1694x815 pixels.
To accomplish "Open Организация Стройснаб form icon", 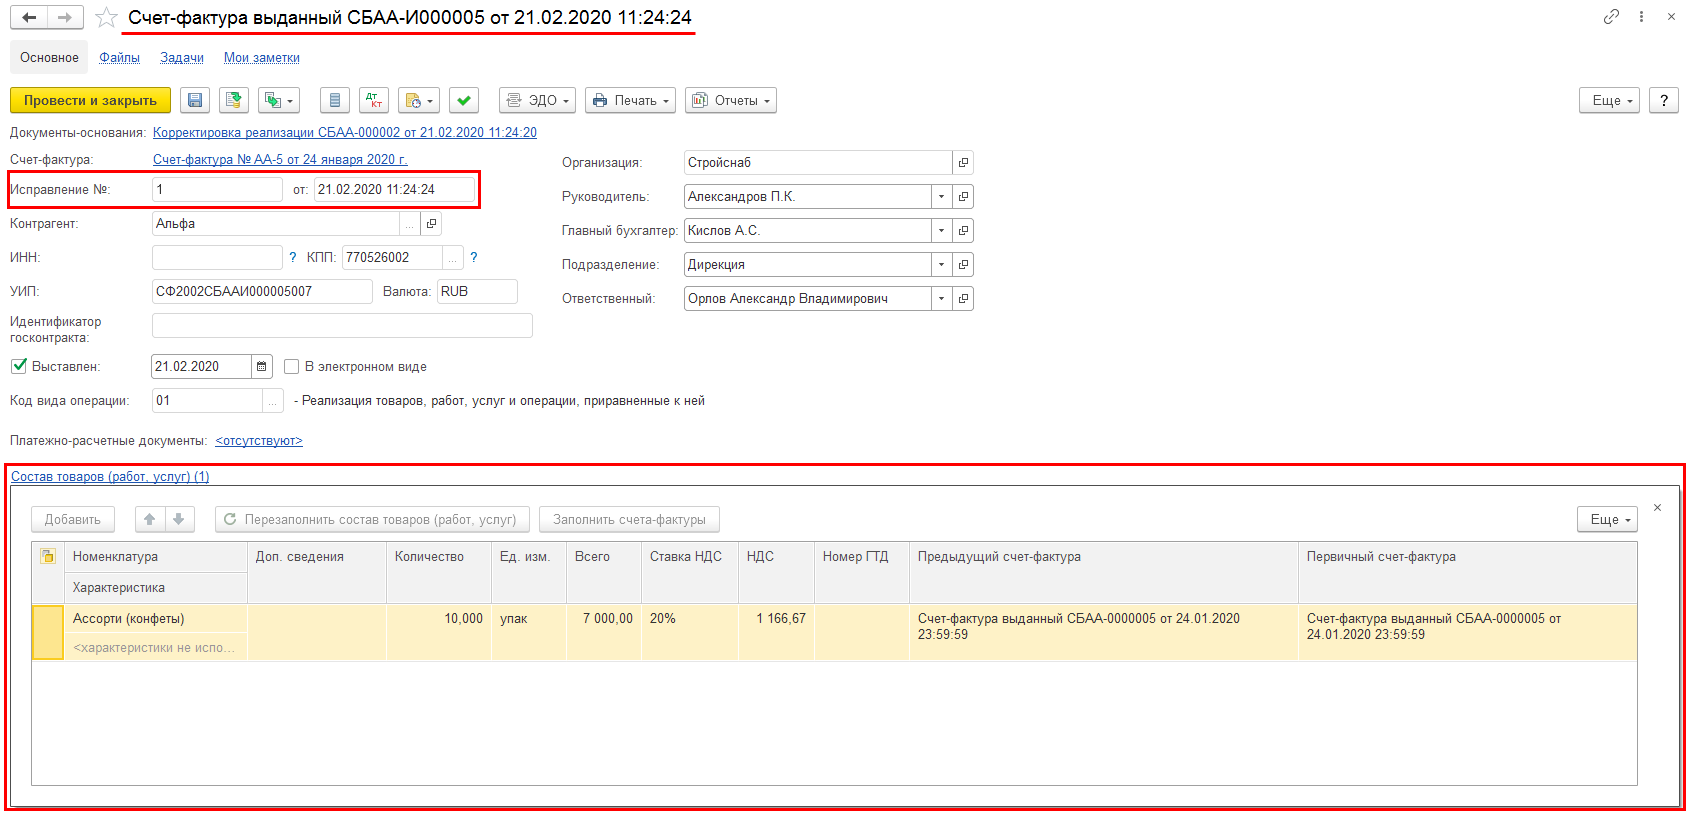I will click(x=963, y=162).
